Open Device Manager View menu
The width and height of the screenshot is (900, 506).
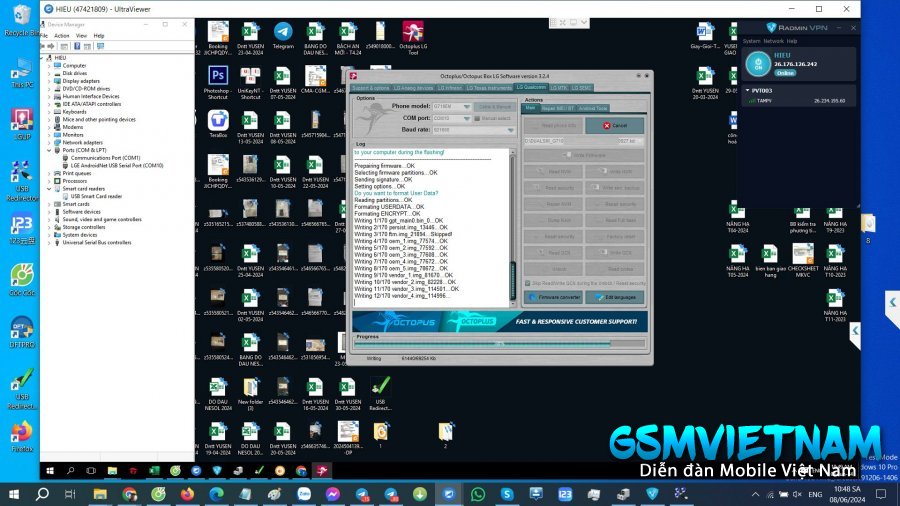pos(82,36)
